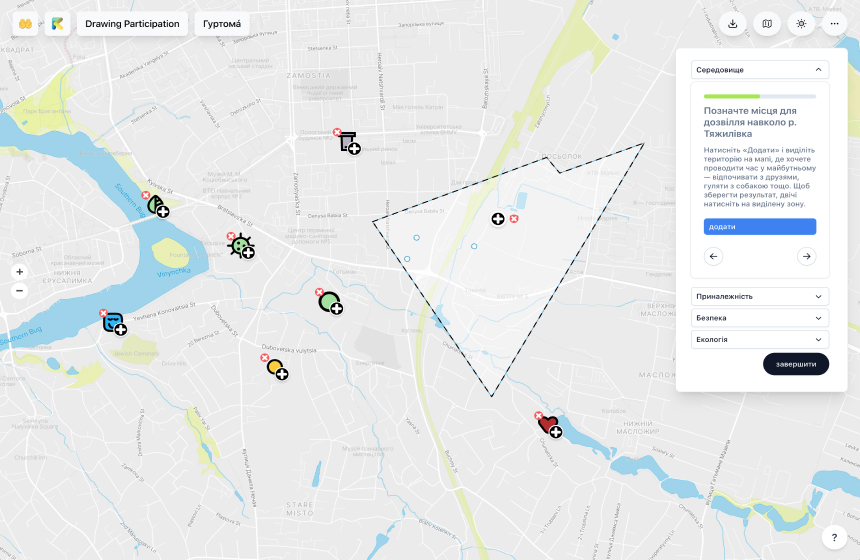Select the green leaf map marker

[x=156, y=205]
